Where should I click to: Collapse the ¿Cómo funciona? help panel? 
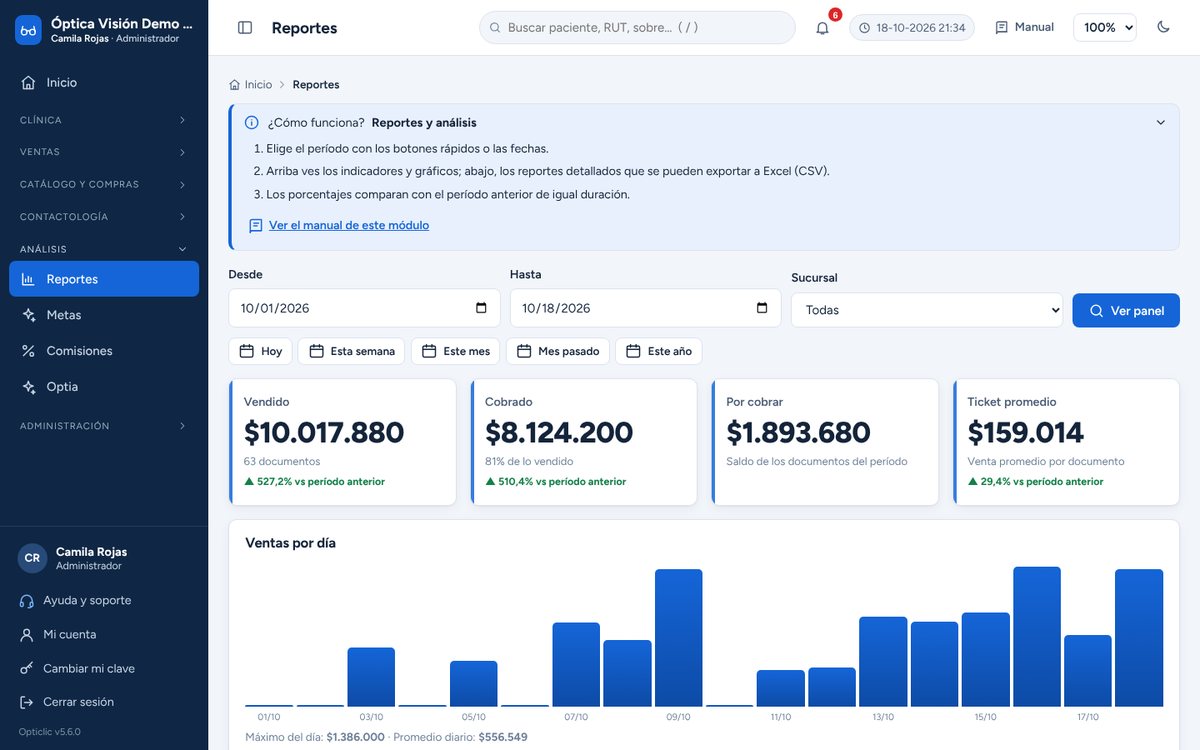[x=1161, y=123]
